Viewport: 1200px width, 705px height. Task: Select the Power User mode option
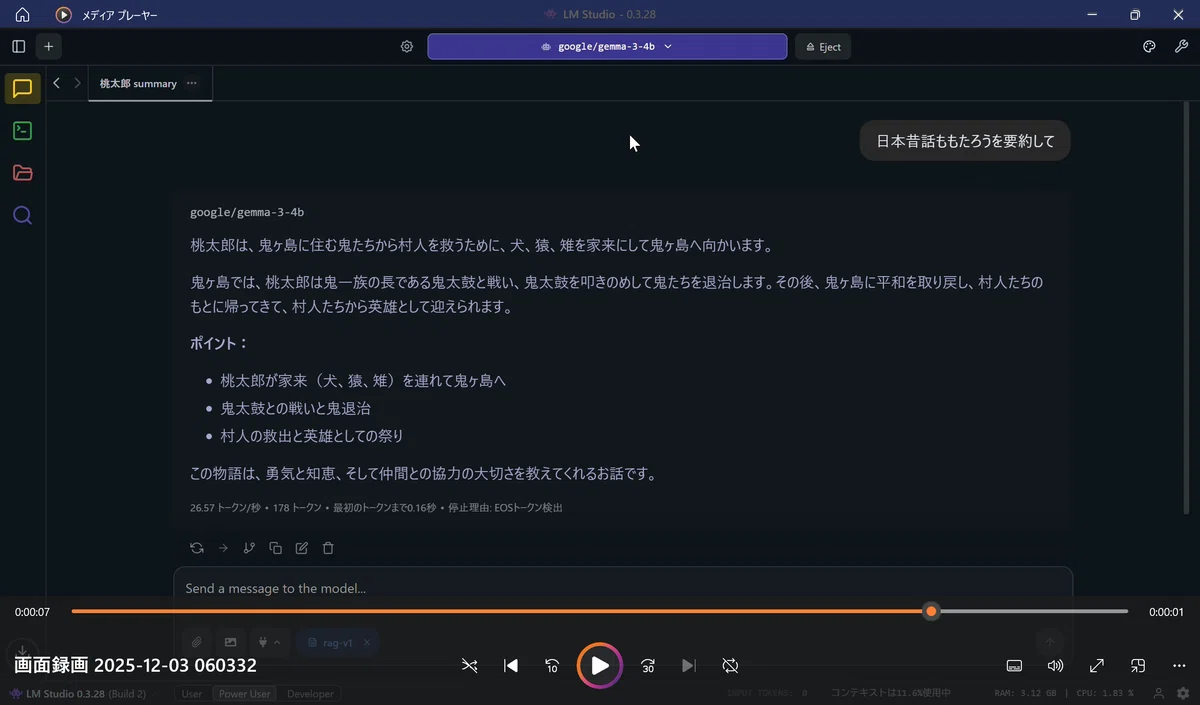pos(244,693)
